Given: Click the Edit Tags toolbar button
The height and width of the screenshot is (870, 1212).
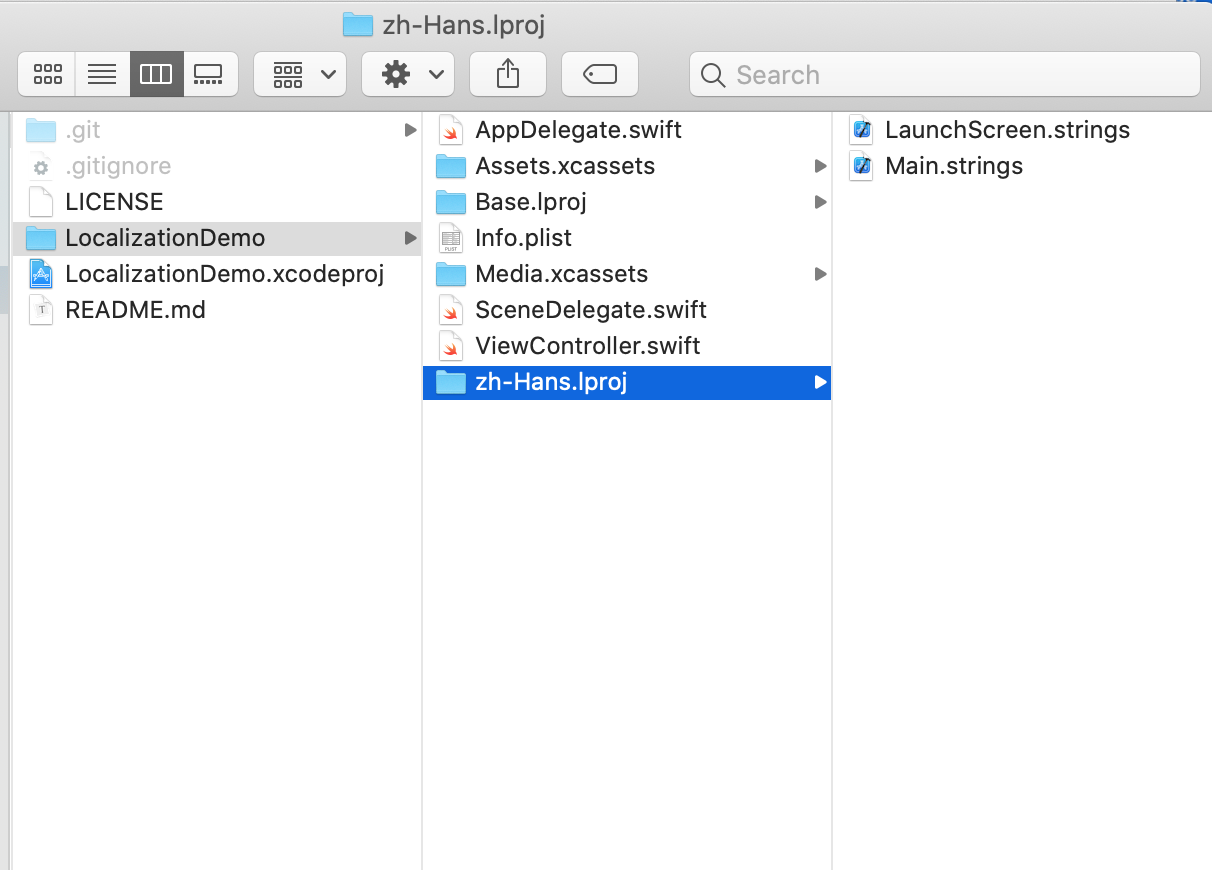Looking at the screenshot, I should point(600,74).
